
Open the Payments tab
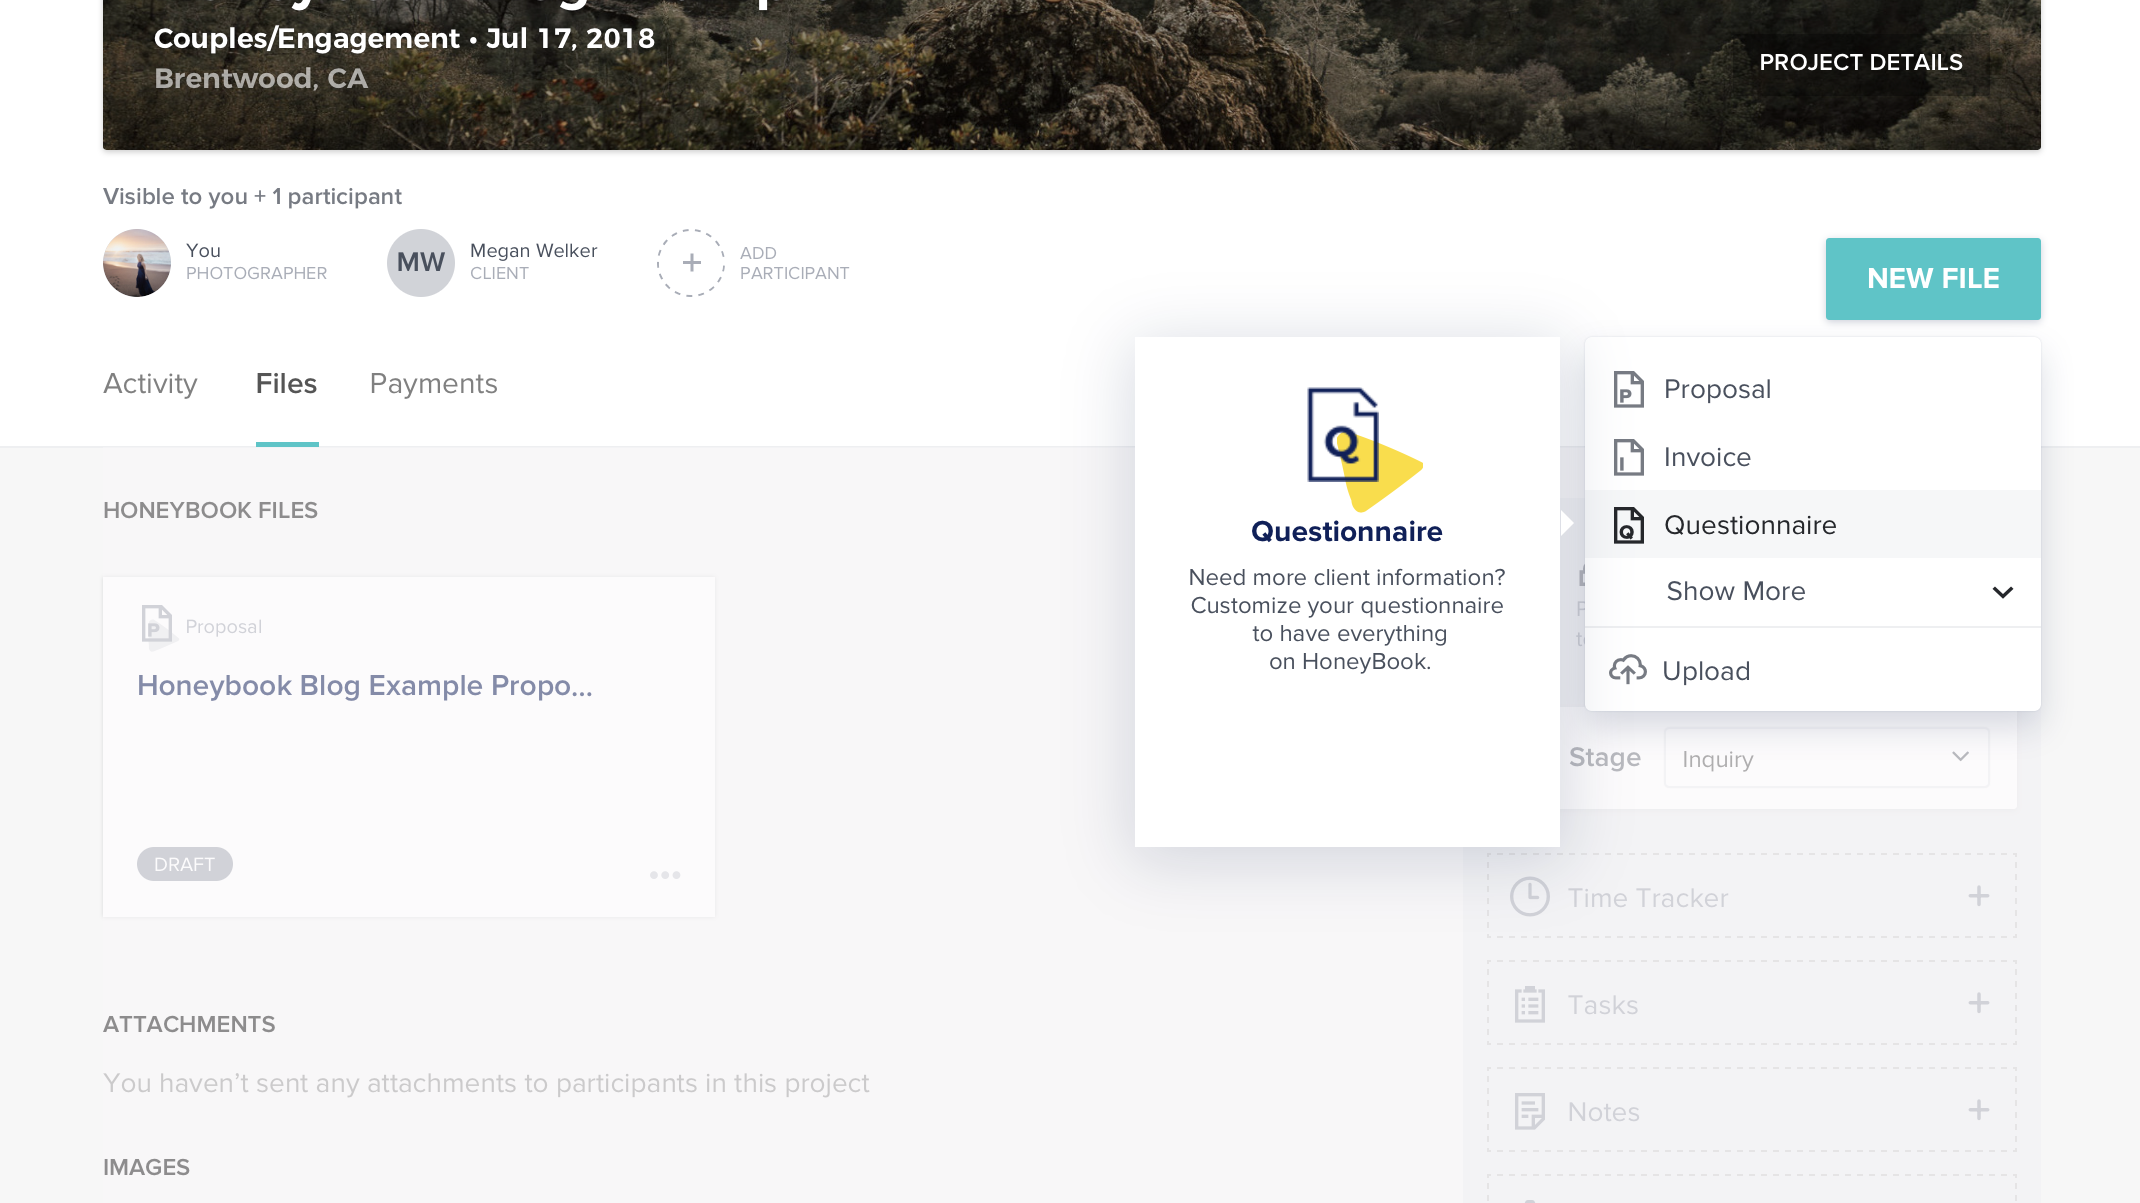point(434,384)
